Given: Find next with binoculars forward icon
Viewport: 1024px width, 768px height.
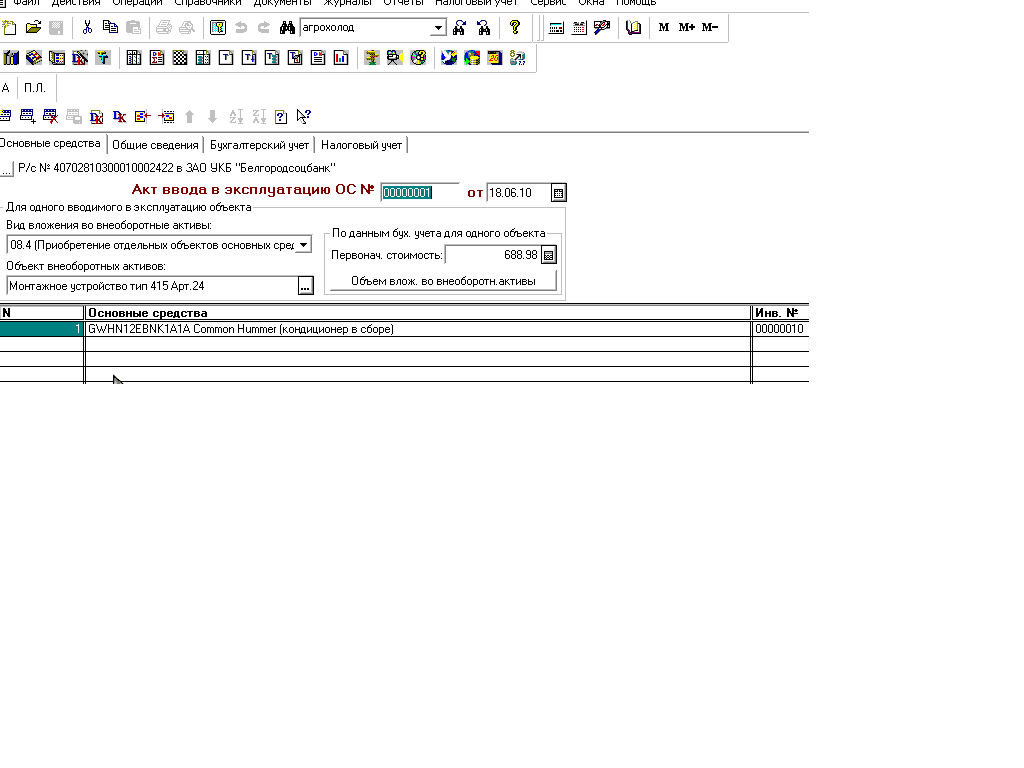Looking at the screenshot, I should pyautogui.click(x=460, y=27).
